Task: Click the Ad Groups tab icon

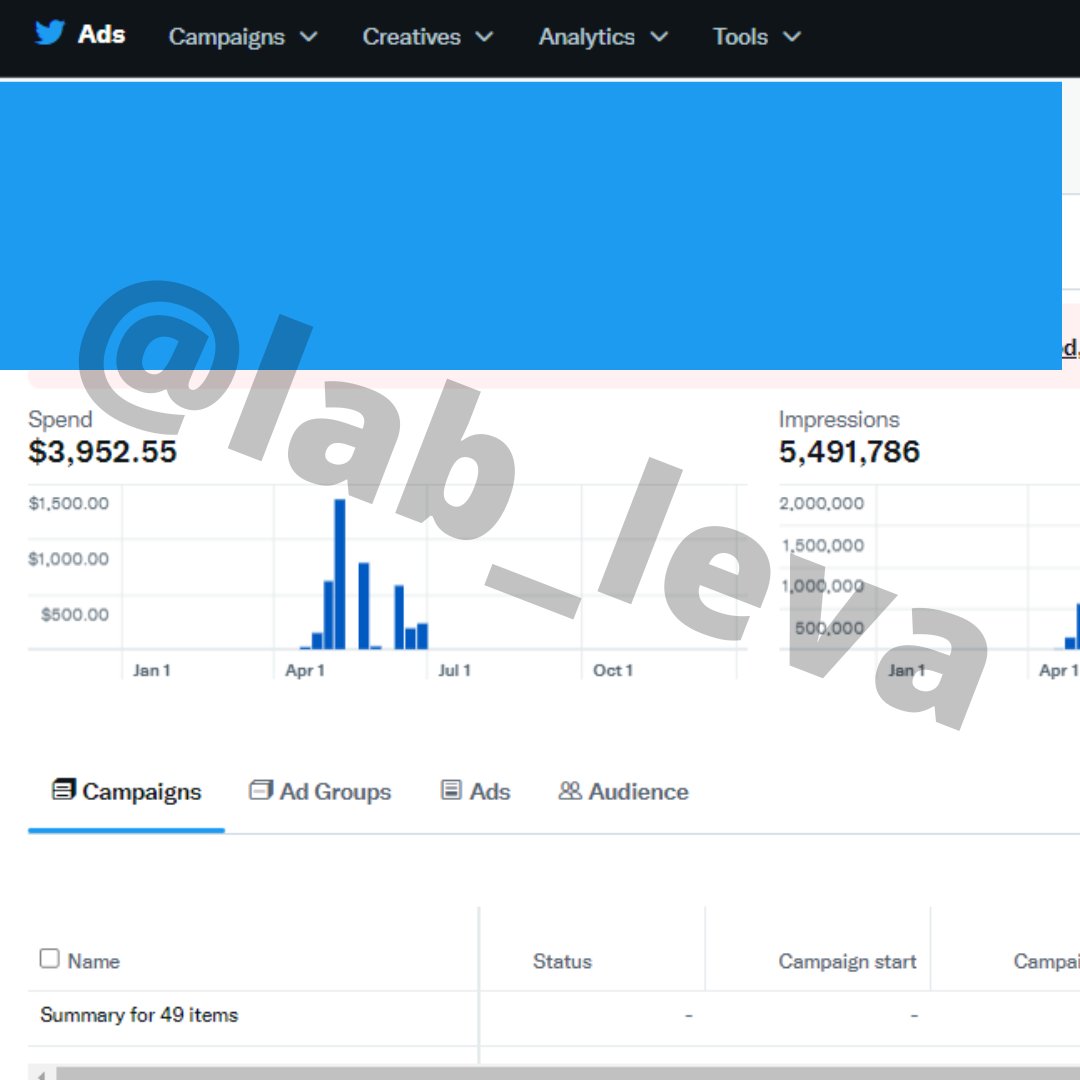Action: point(260,789)
